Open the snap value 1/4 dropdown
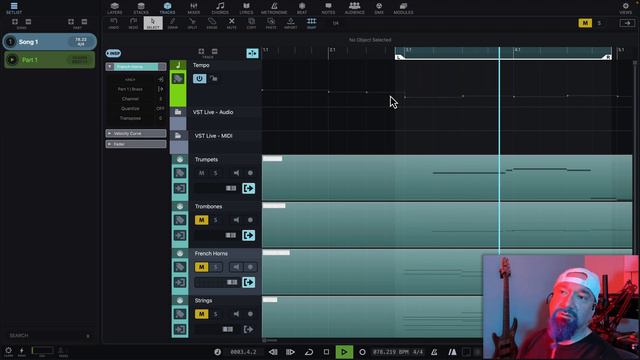Image resolution: width=640 pixels, height=360 pixels. [336, 23]
